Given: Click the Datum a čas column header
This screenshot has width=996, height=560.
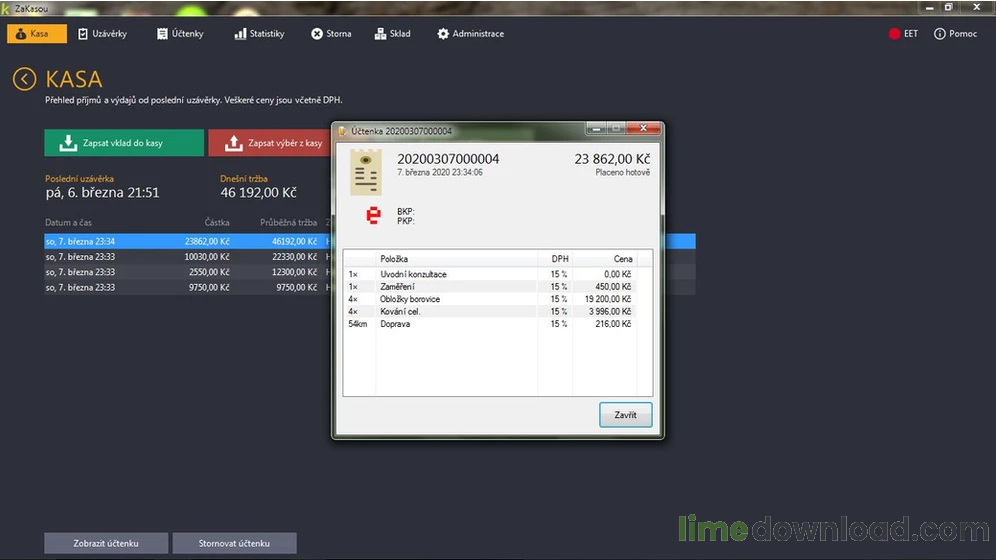Looking at the screenshot, I should coord(69,222).
